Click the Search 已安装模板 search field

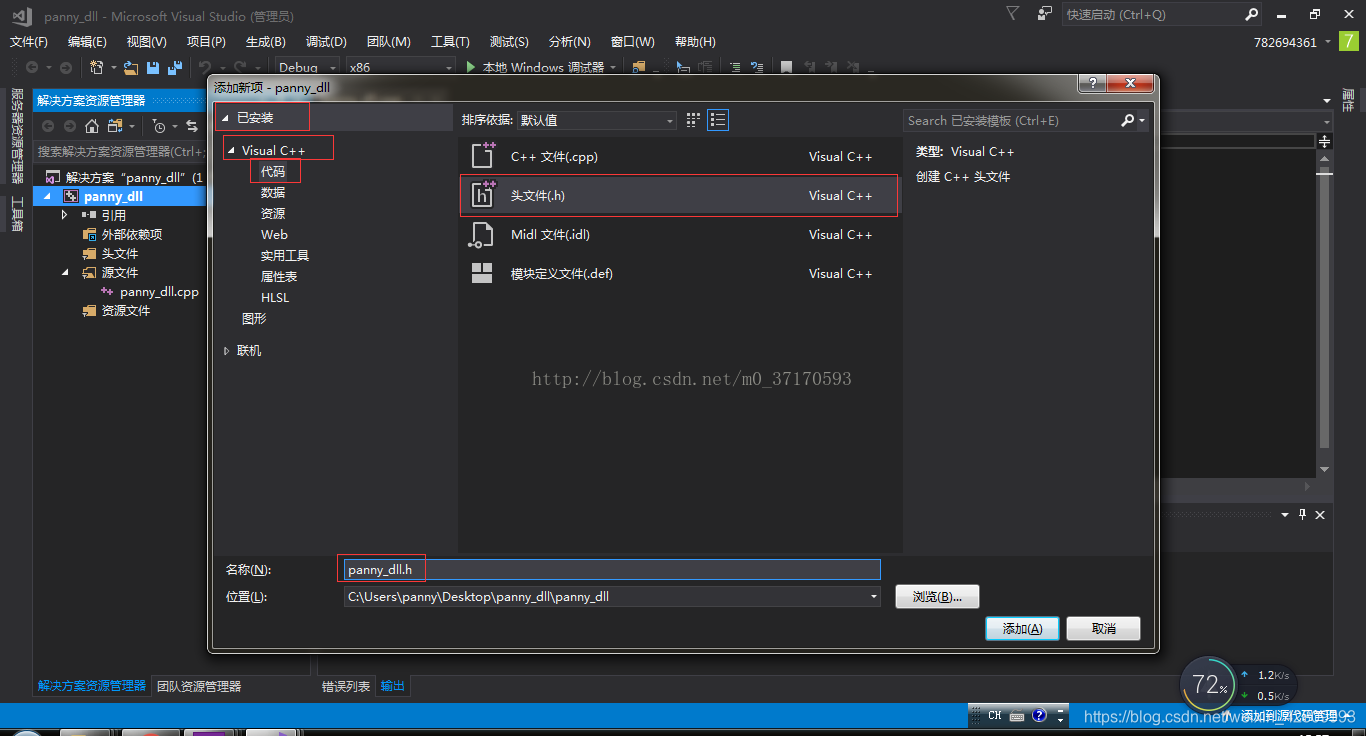tap(1011, 120)
